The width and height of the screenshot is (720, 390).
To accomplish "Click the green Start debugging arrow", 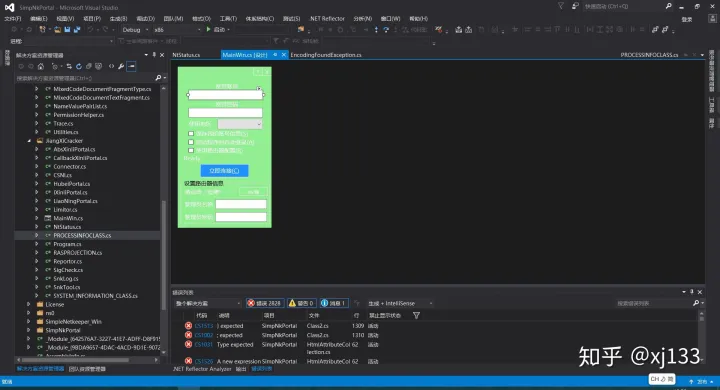I will 208,29.
